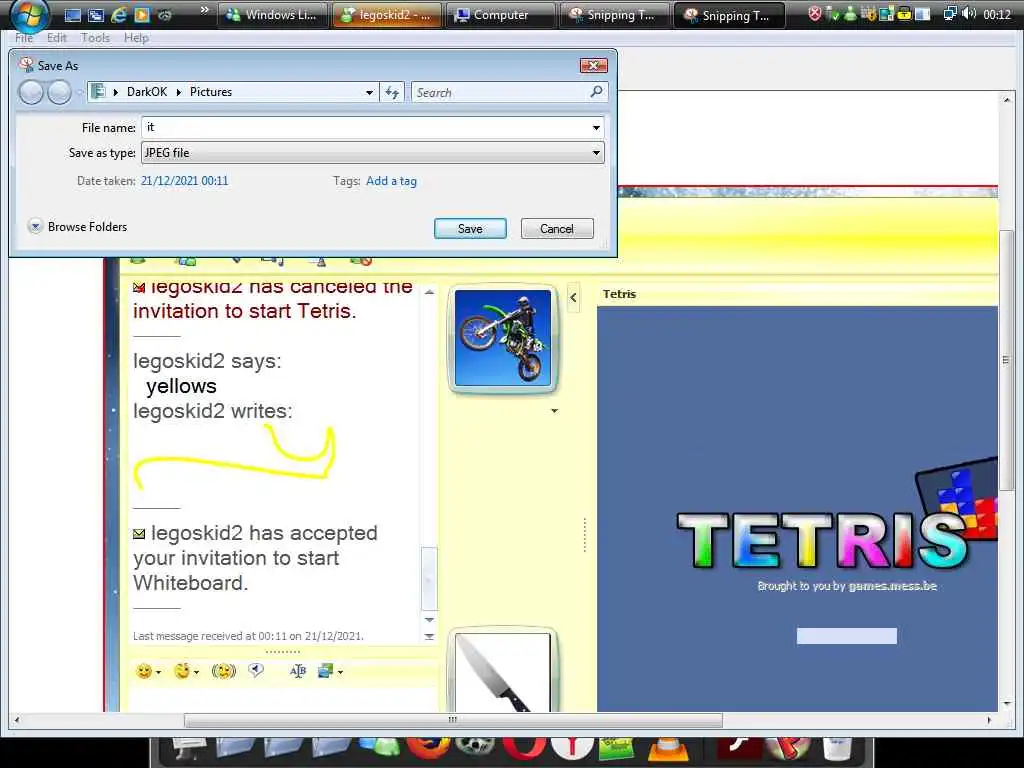Click the yellow handwriting drawing in chat

(234, 456)
